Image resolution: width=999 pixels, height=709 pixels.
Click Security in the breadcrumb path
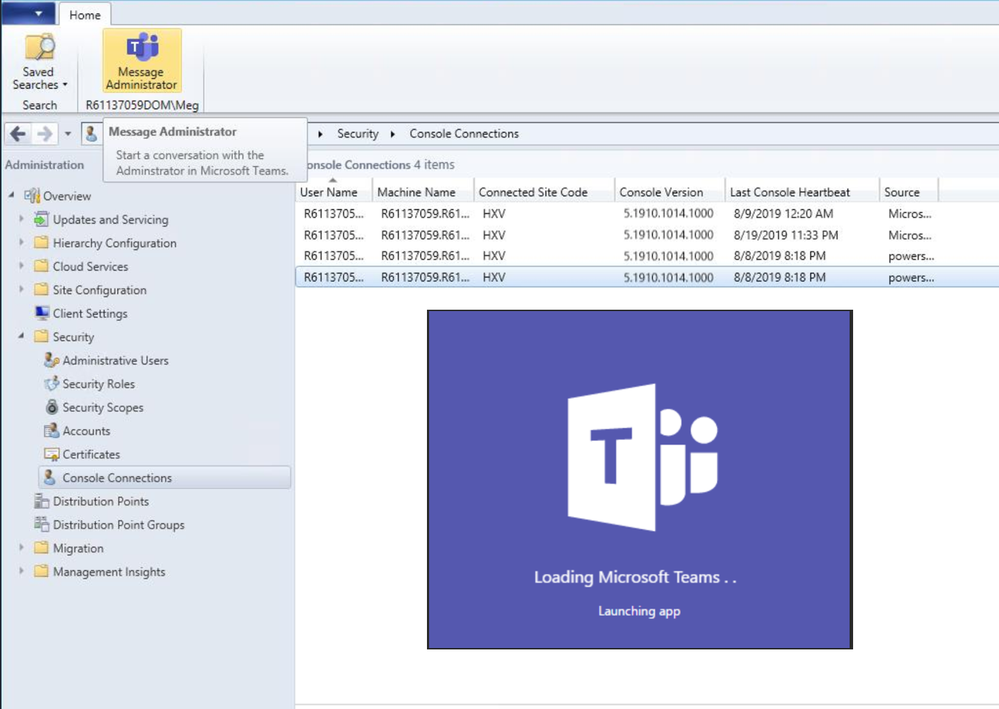click(357, 134)
